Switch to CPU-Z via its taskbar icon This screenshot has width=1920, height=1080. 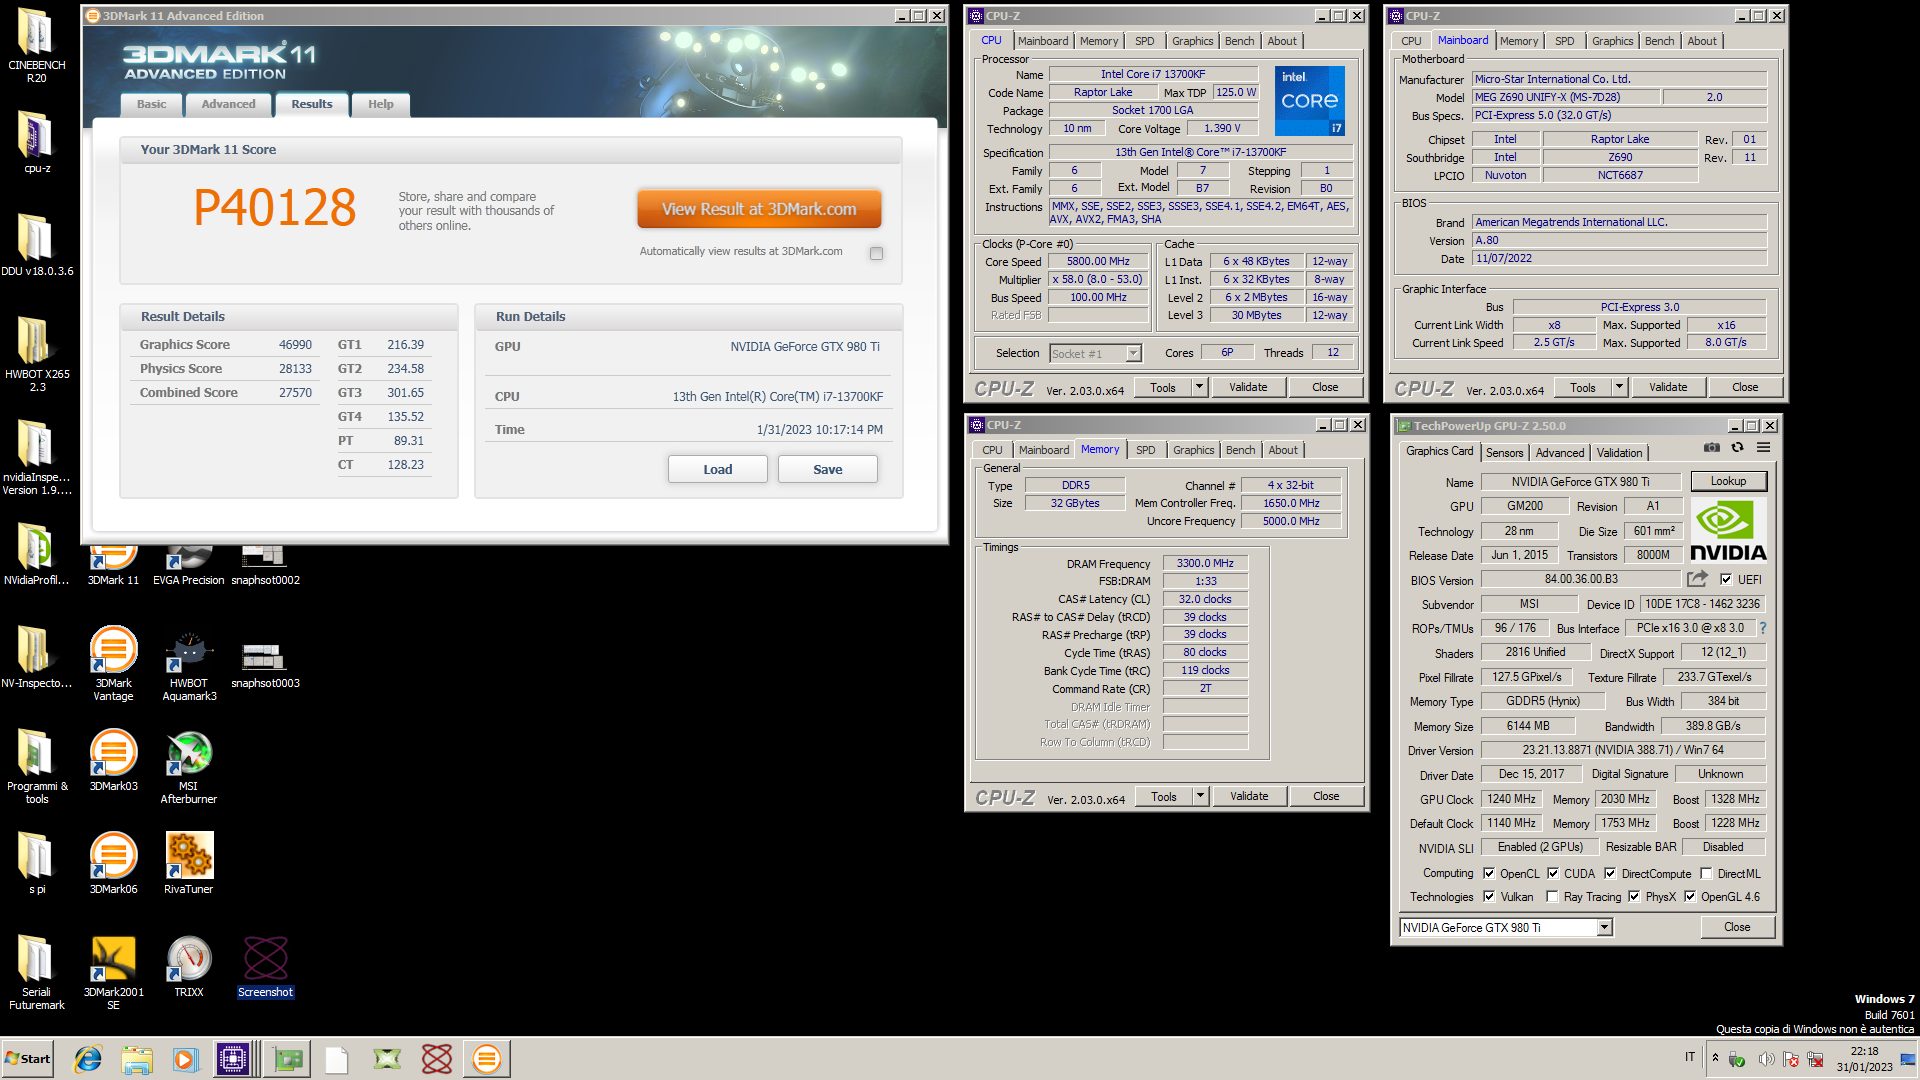233,1059
